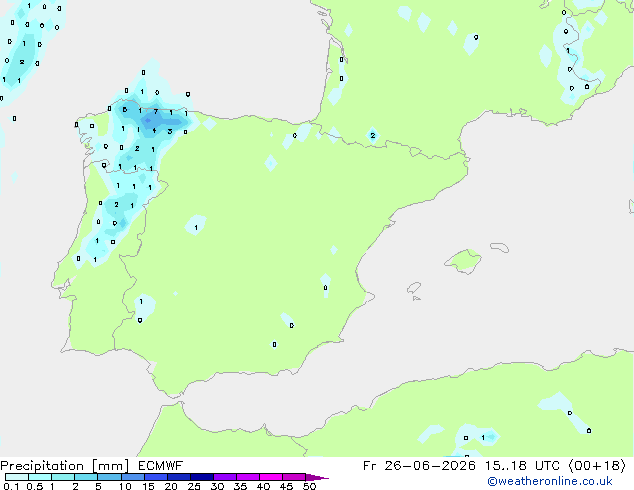Click the '7' precipitation value in Galicia
634x490 pixels.
click(156, 112)
